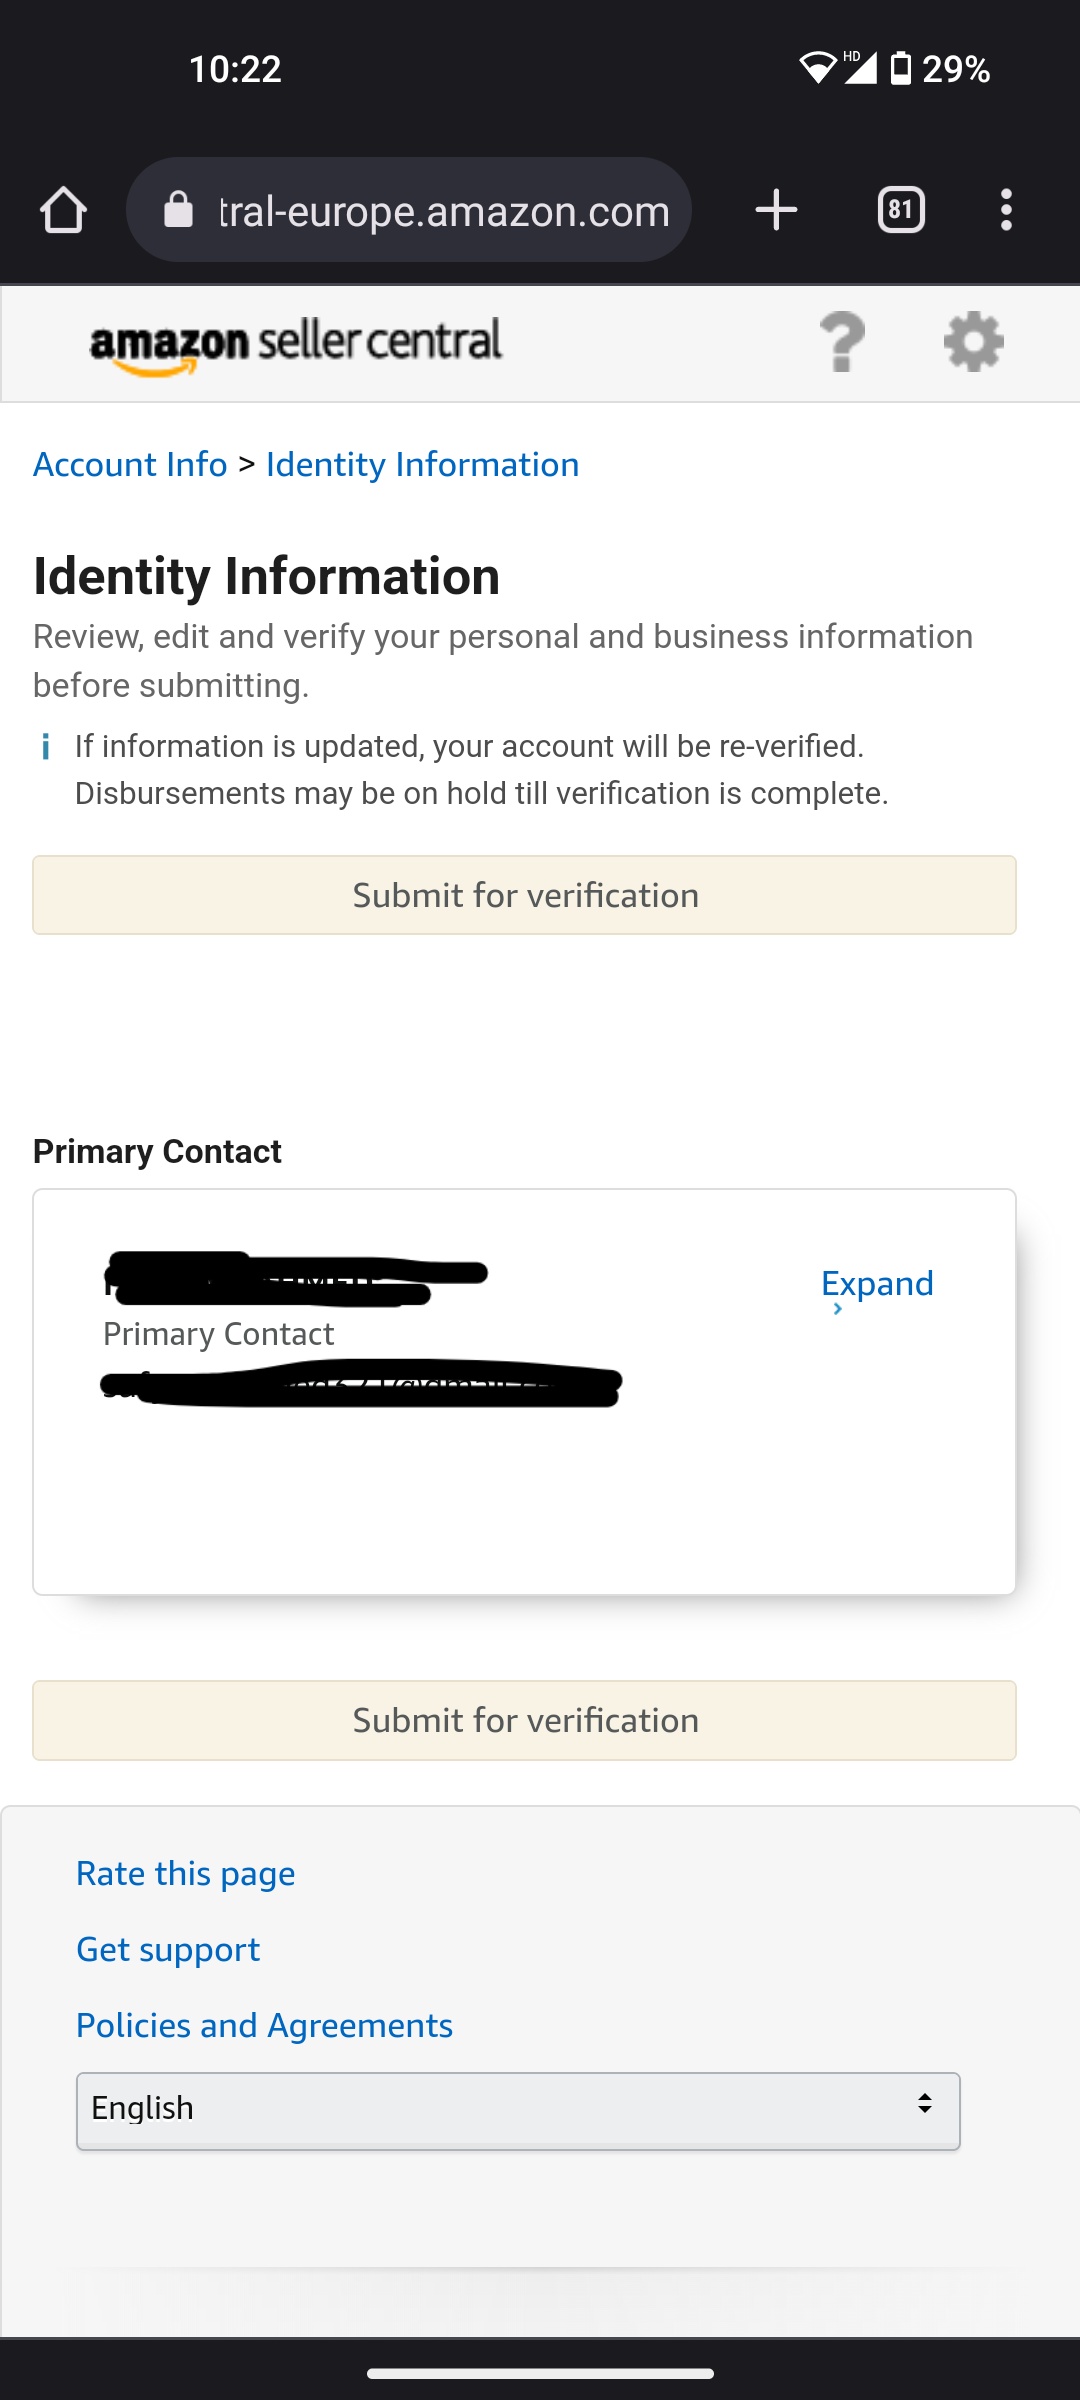Click the bottom Submit for verification button
The width and height of the screenshot is (1080, 2400).
click(524, 1720)
